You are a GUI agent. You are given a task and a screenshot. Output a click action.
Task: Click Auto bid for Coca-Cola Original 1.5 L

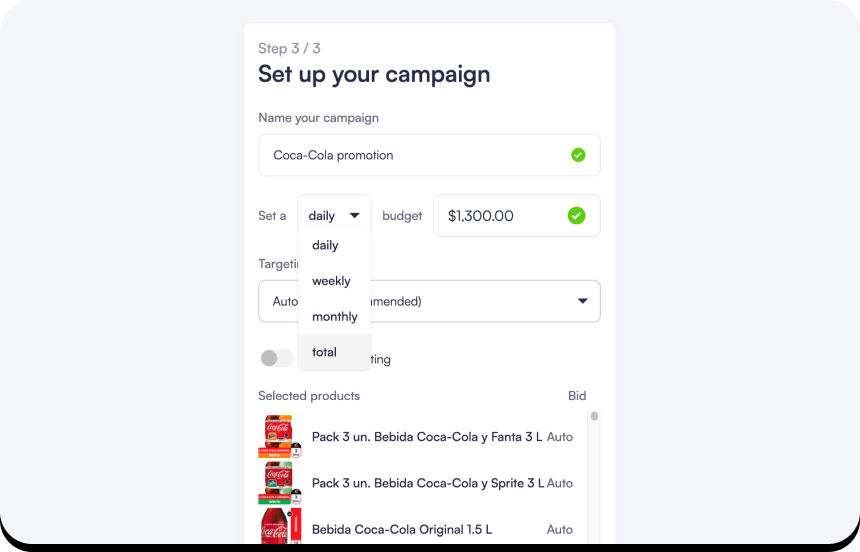(560, 529)
